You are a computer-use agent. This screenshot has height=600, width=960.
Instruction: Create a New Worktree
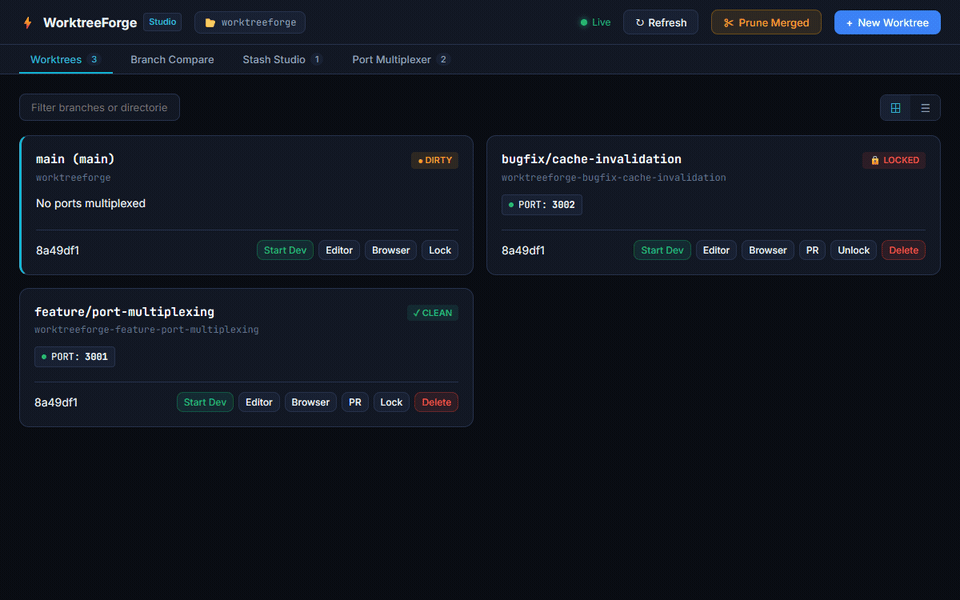click(x=887, y=23)
